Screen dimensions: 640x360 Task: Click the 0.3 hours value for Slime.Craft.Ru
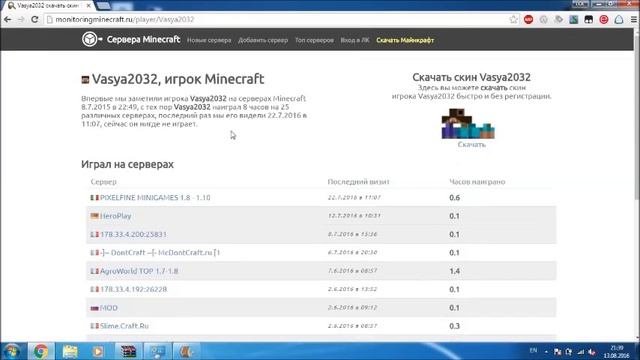point(454,326)
